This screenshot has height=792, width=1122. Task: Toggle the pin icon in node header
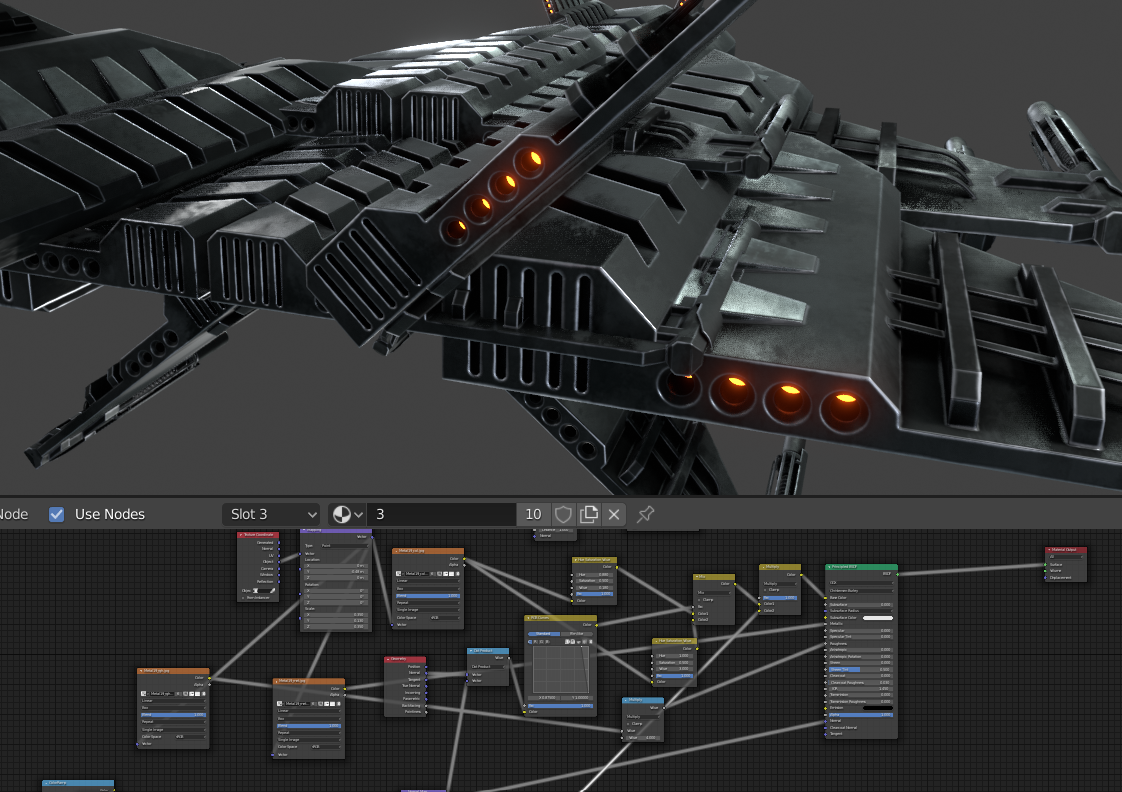point(645,514)
